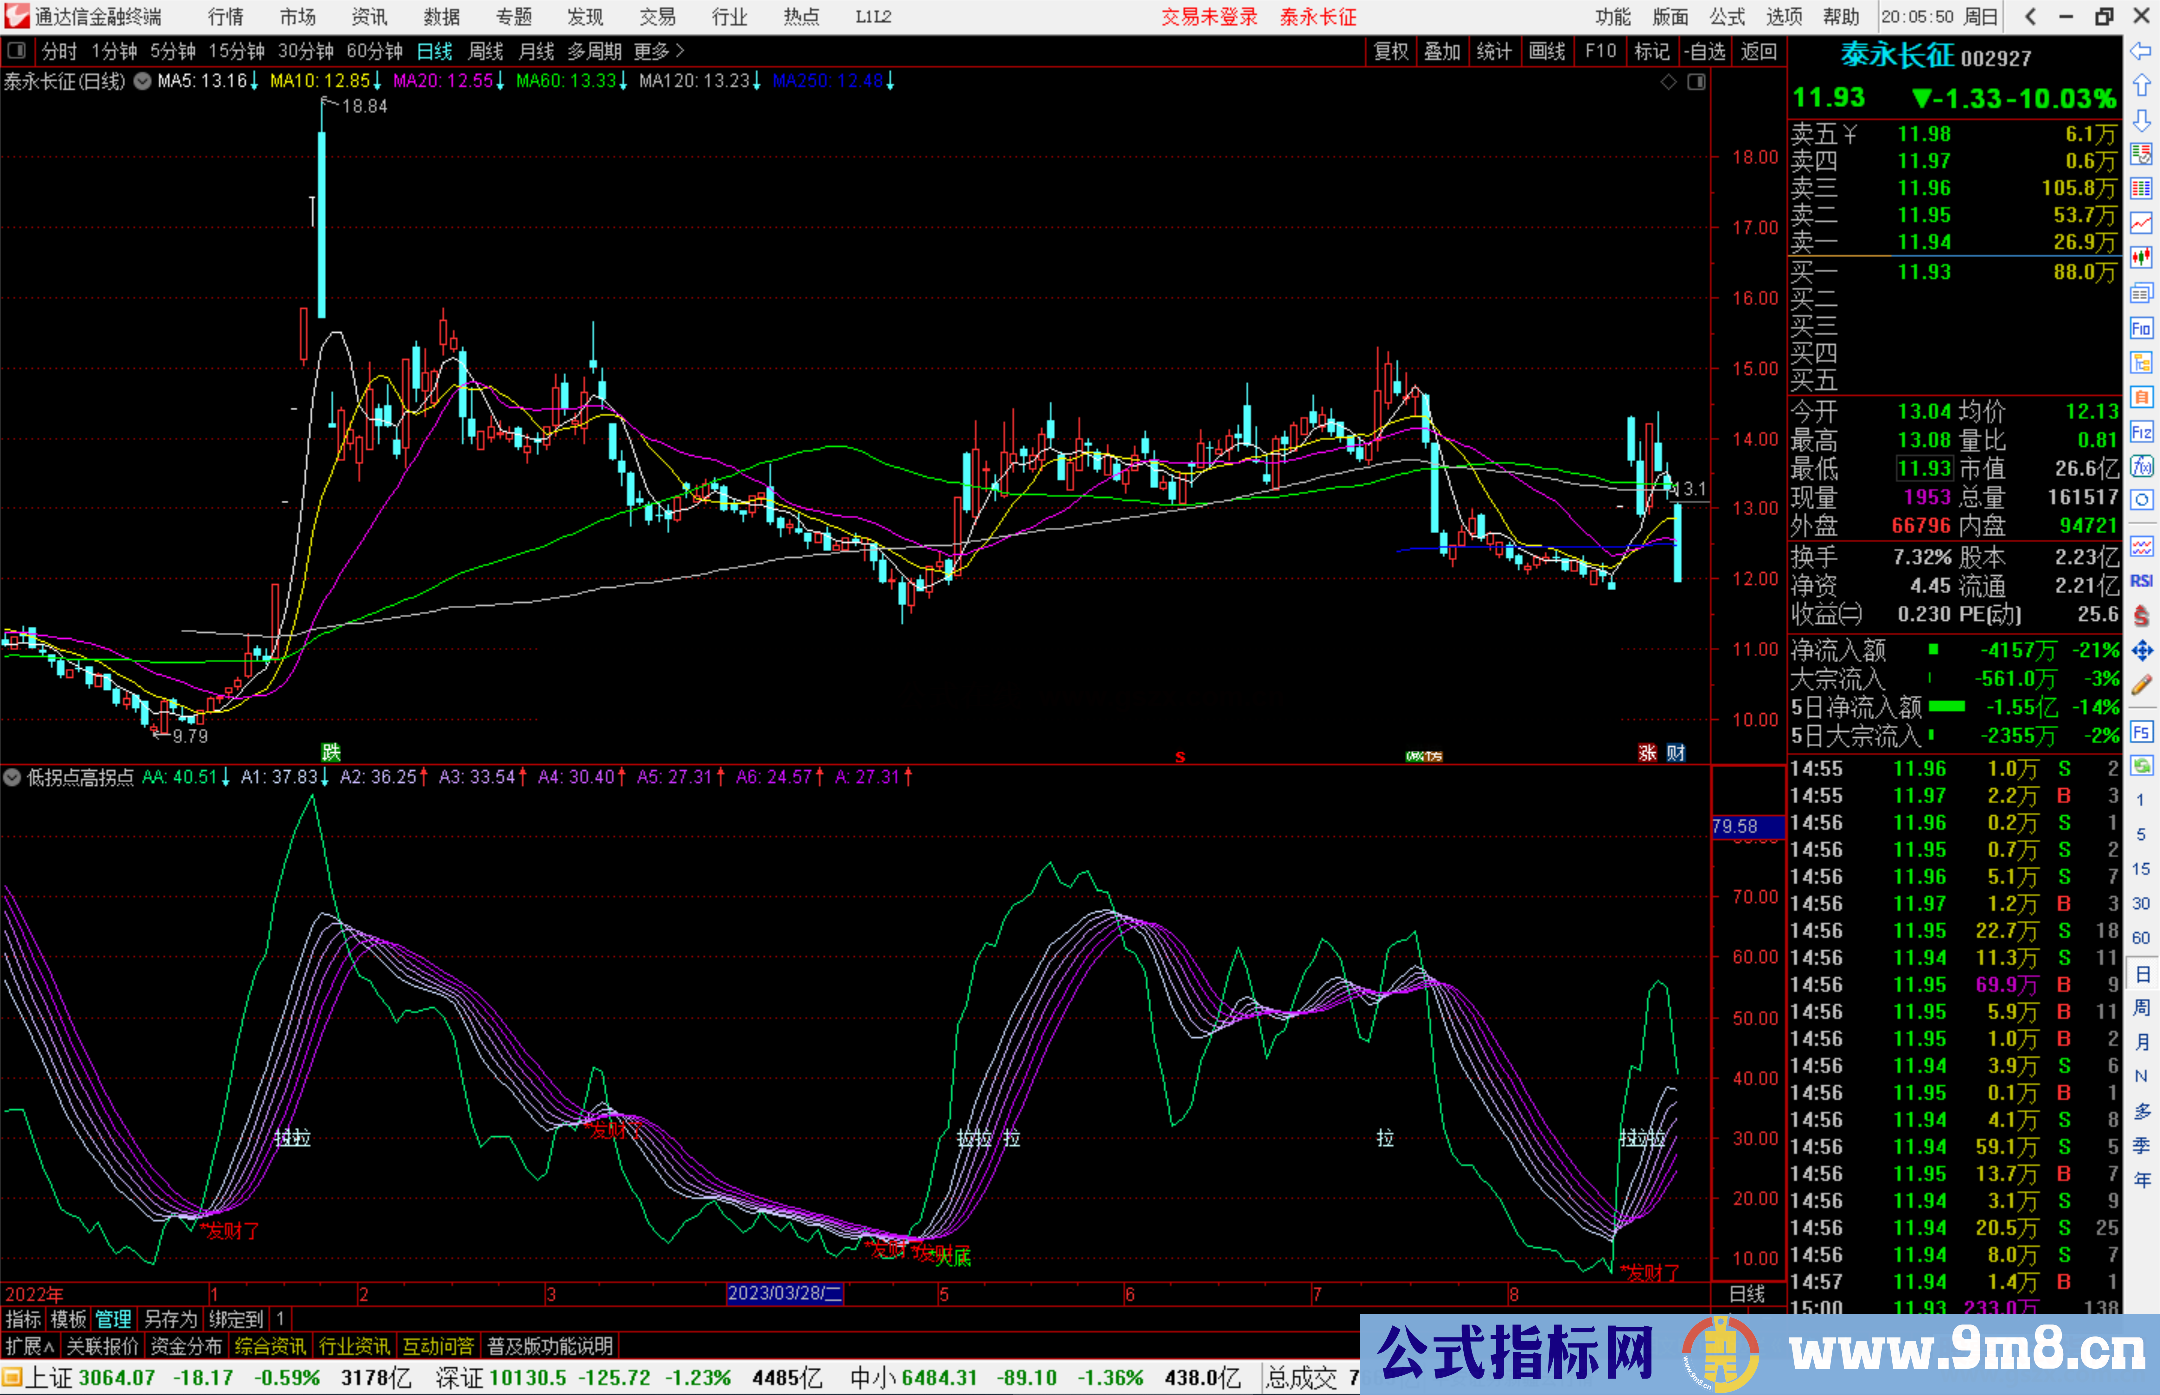The image size is (2160, 1395).
Task: Click the F10 info sidebar icon
Action: (x=2141, y=329)
